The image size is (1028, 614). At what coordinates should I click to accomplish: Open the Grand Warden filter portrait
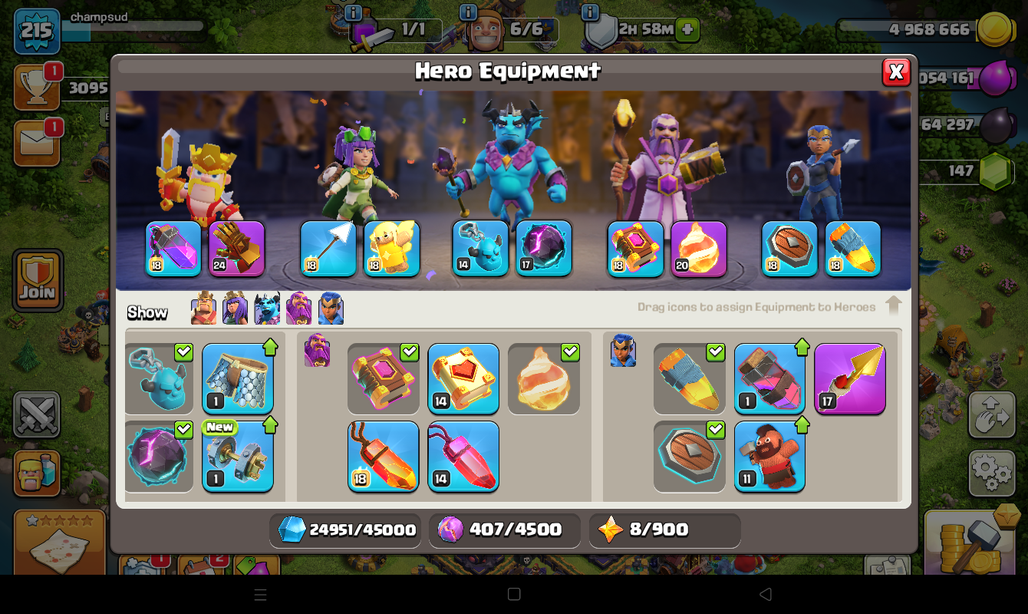pos(299,308)
